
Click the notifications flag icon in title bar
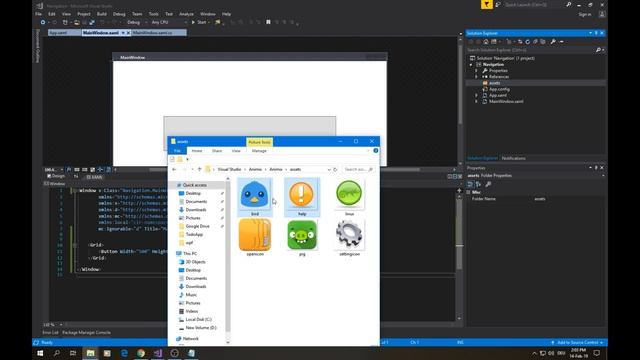pyautogui.click(x=487, y=4)
